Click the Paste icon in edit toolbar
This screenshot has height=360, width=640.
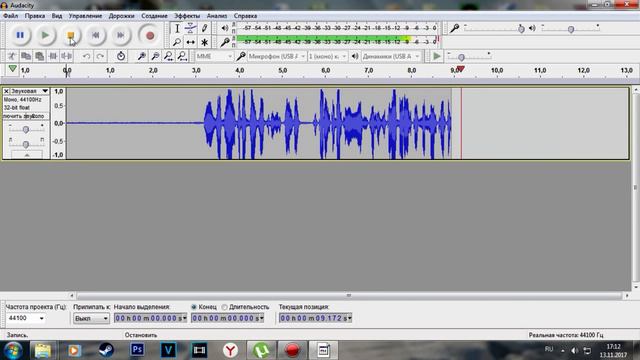tap(40, 56)
